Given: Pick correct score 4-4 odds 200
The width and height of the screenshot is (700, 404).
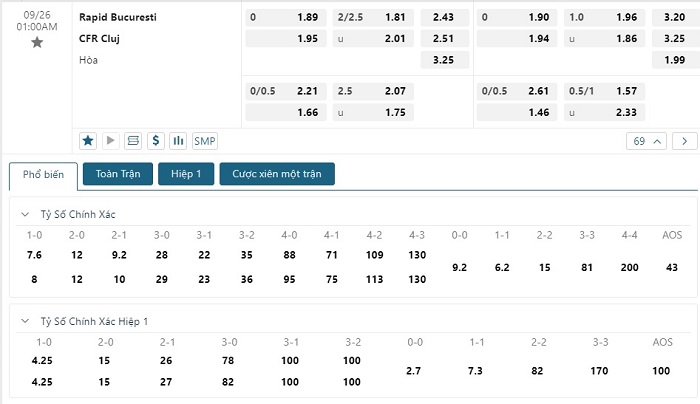Looking at the screenshot, I should (629, 267).
